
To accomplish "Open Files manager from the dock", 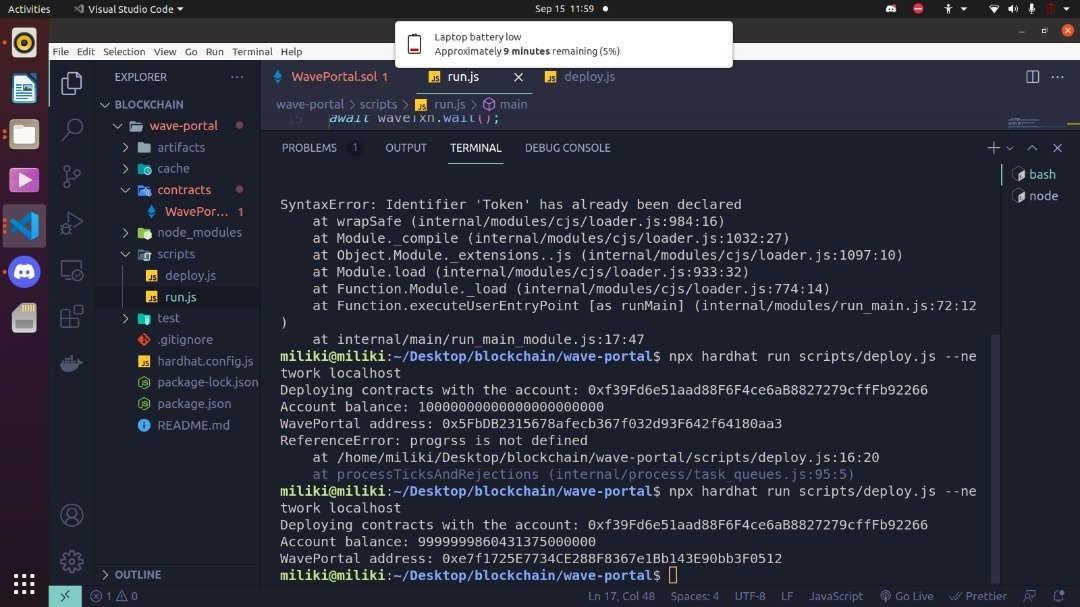I will pos(24,134).
